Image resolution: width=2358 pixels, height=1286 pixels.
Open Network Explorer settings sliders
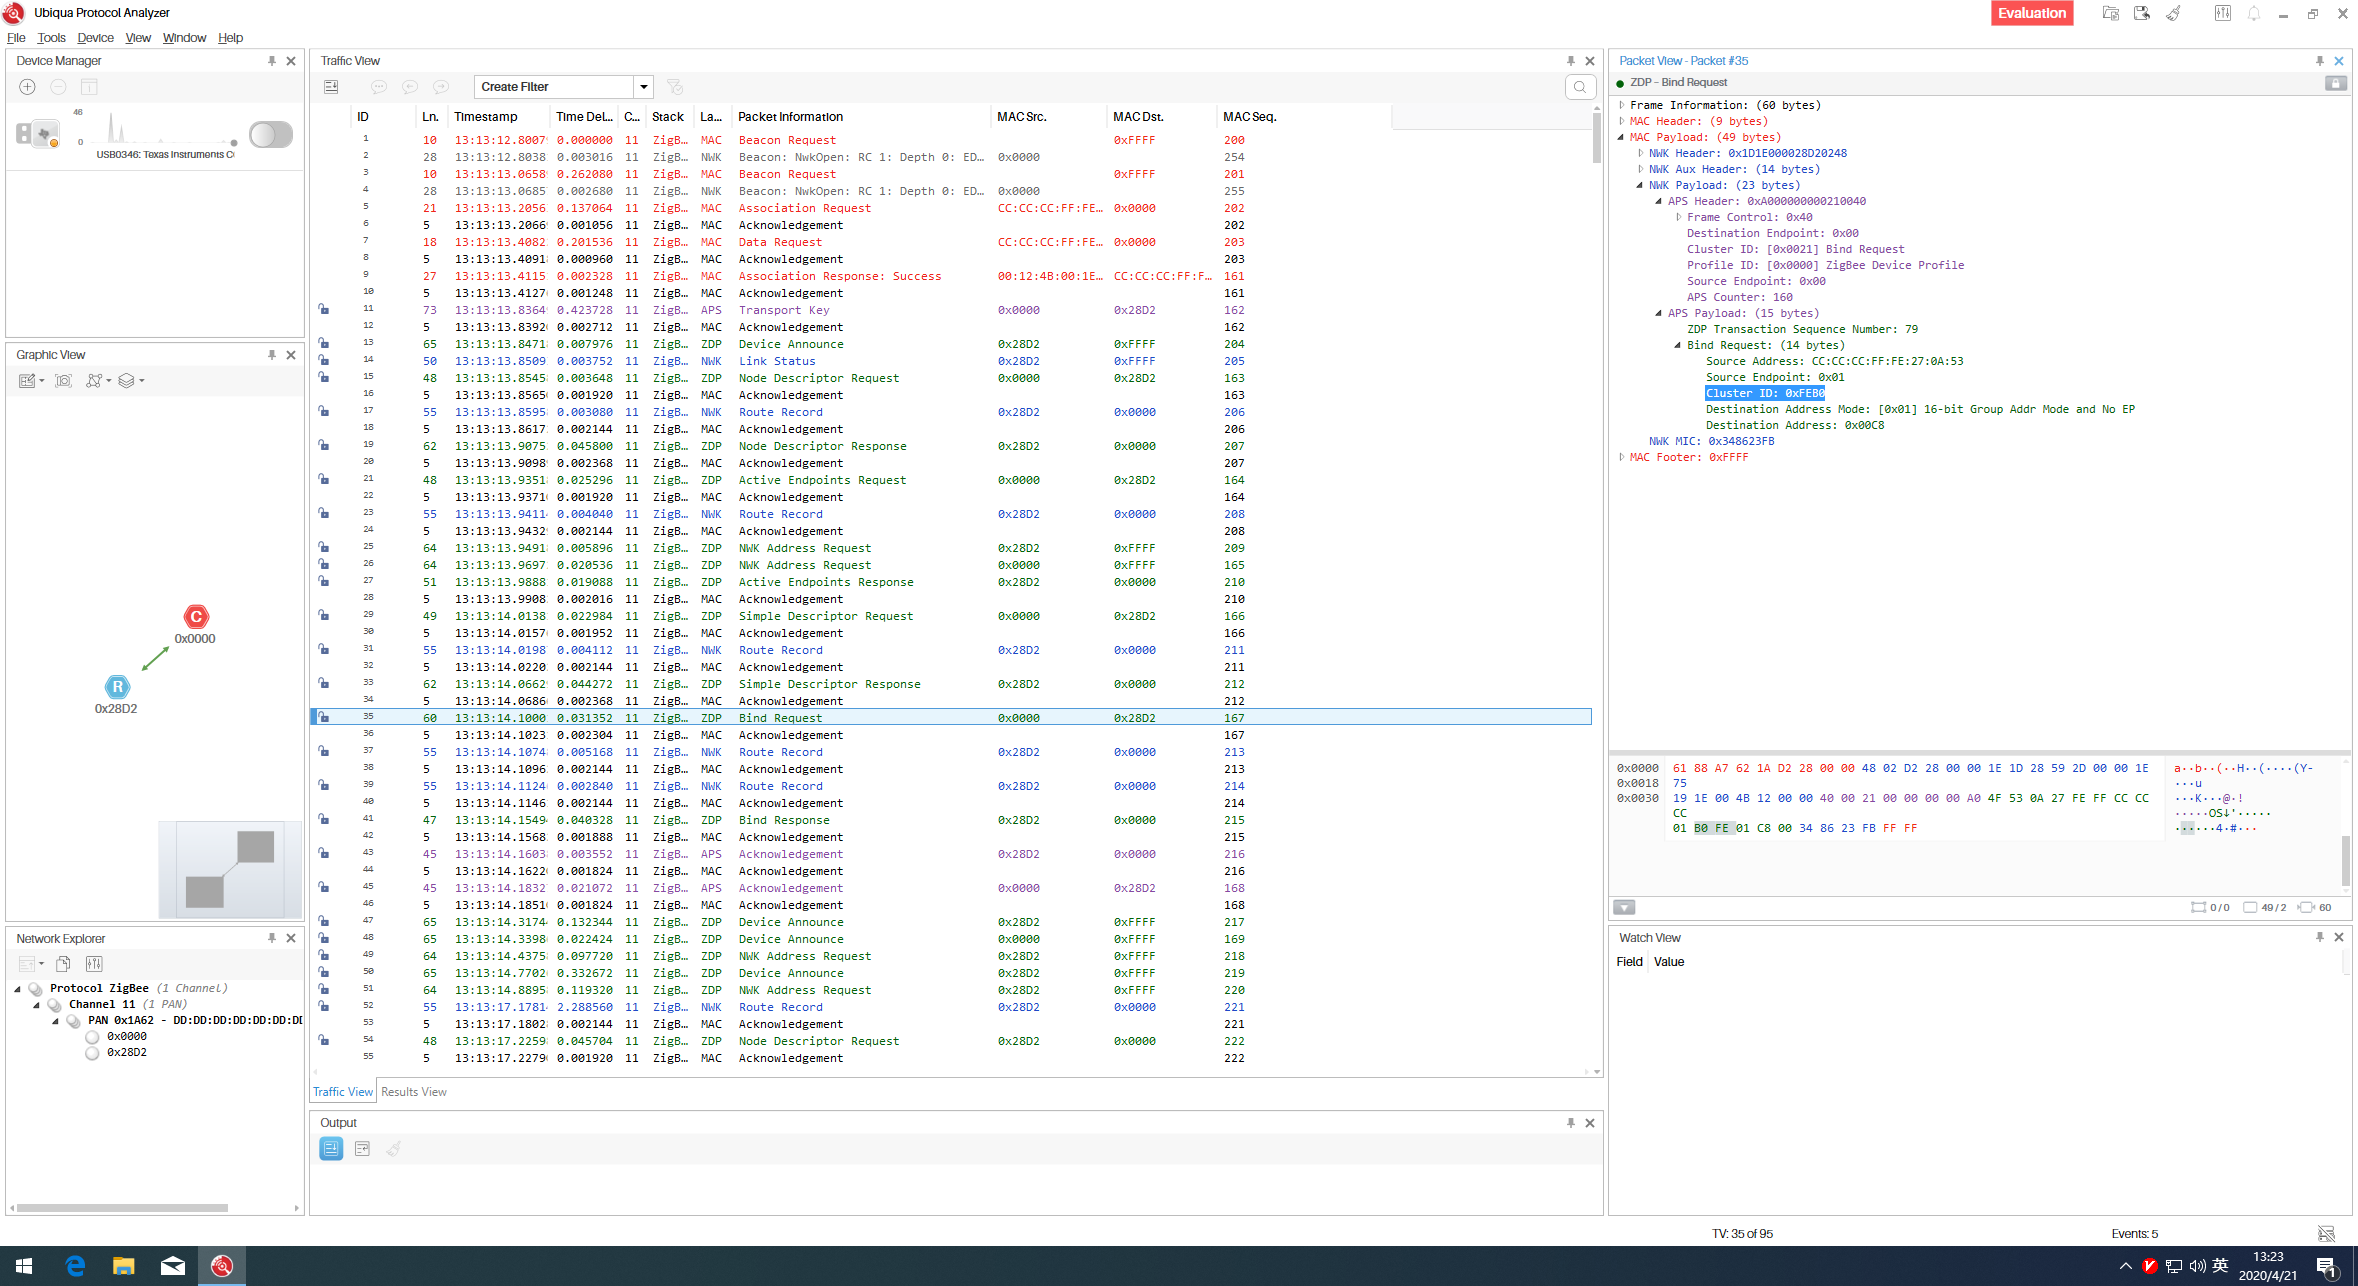point(94,964)
